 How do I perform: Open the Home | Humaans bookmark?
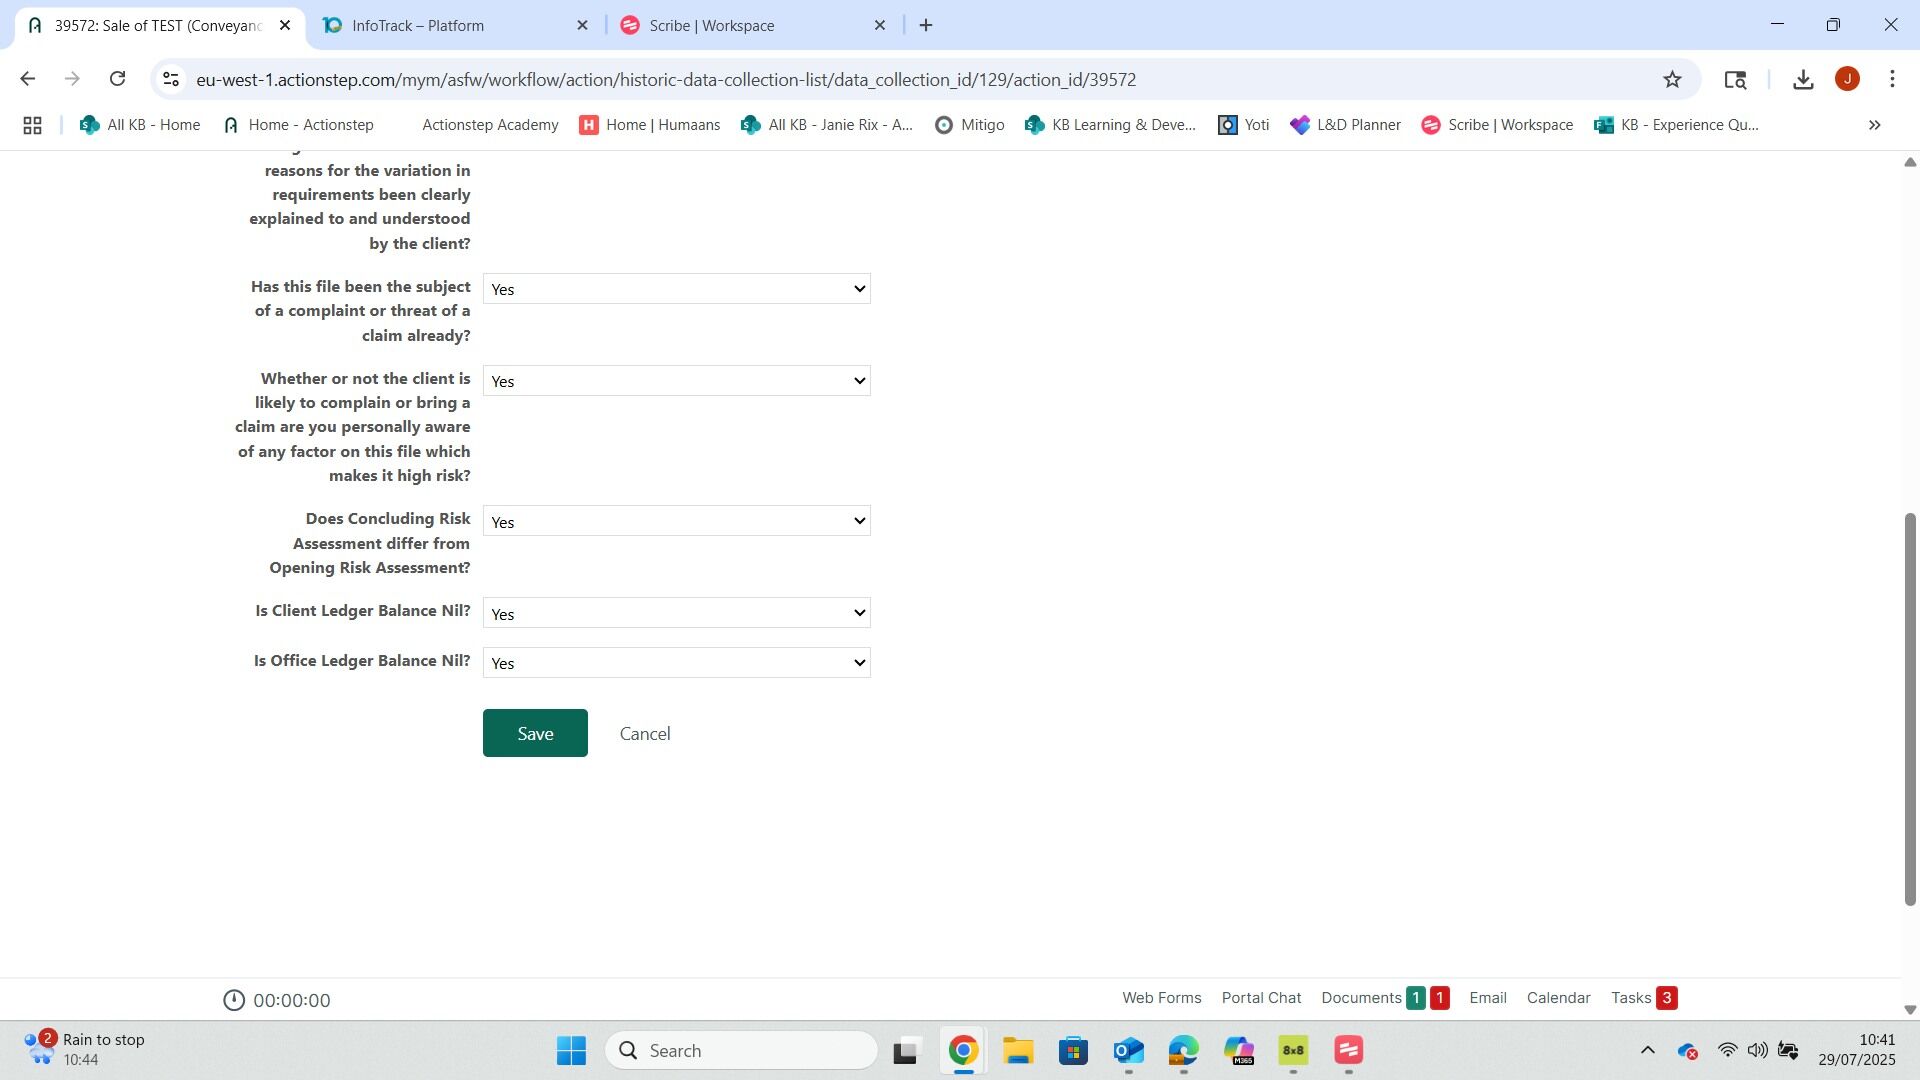pyautogui.click(x=650, y=125)
